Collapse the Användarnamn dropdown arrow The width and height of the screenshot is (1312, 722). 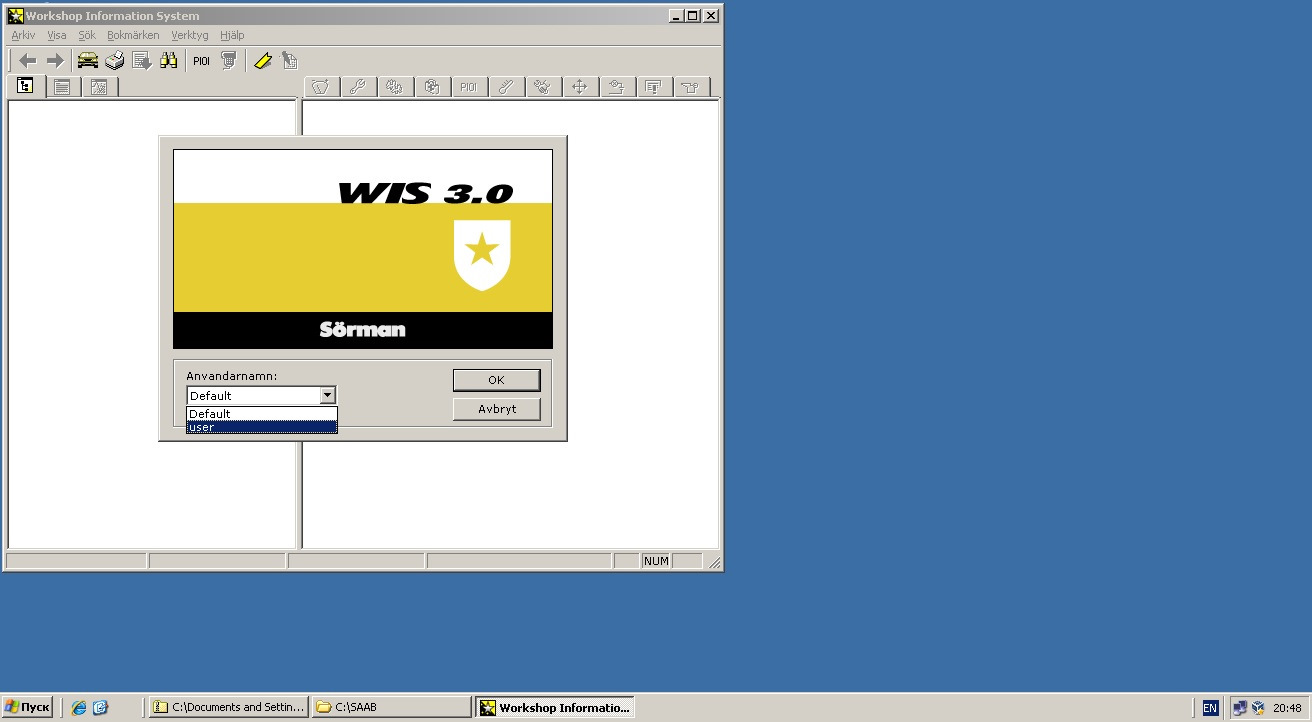click(x=327, y=395)
